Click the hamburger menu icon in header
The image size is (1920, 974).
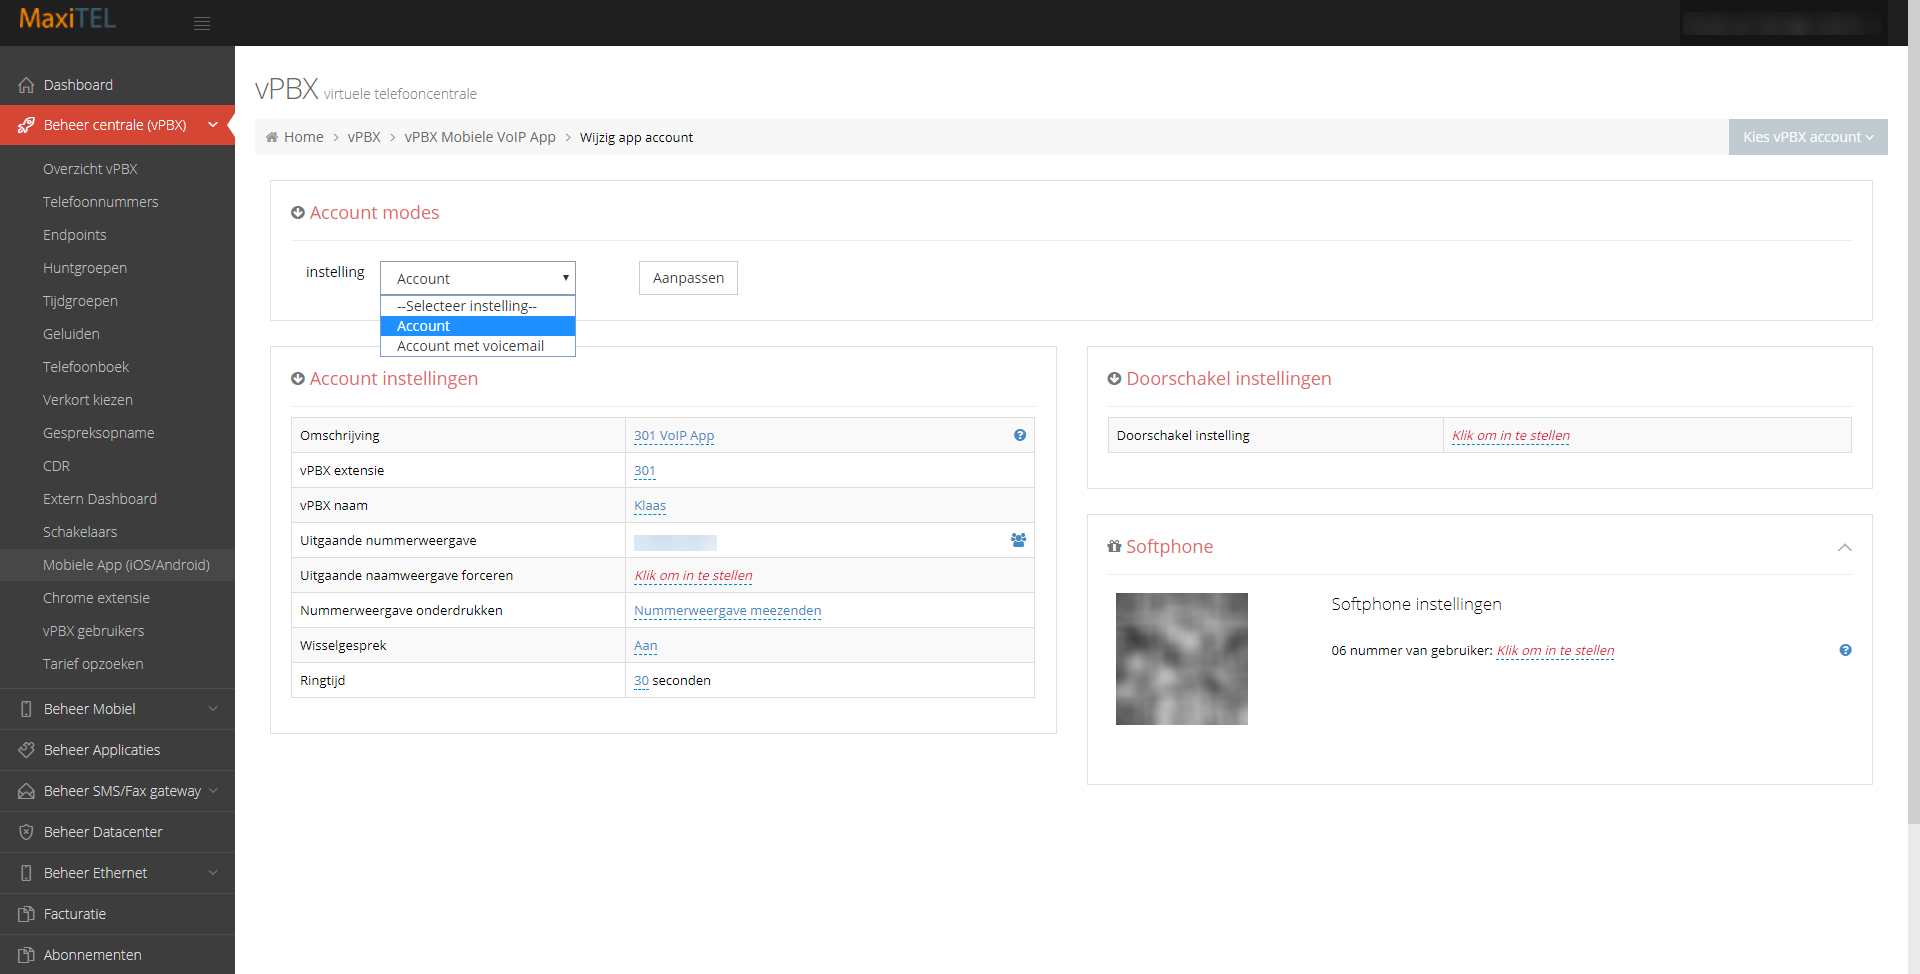[202, 23]
